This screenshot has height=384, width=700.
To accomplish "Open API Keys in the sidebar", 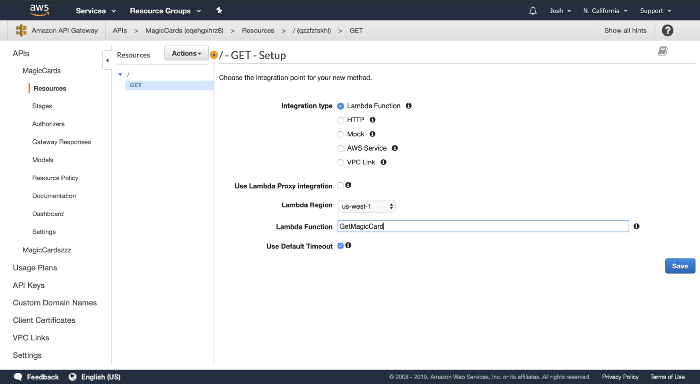I will [29, 285].
